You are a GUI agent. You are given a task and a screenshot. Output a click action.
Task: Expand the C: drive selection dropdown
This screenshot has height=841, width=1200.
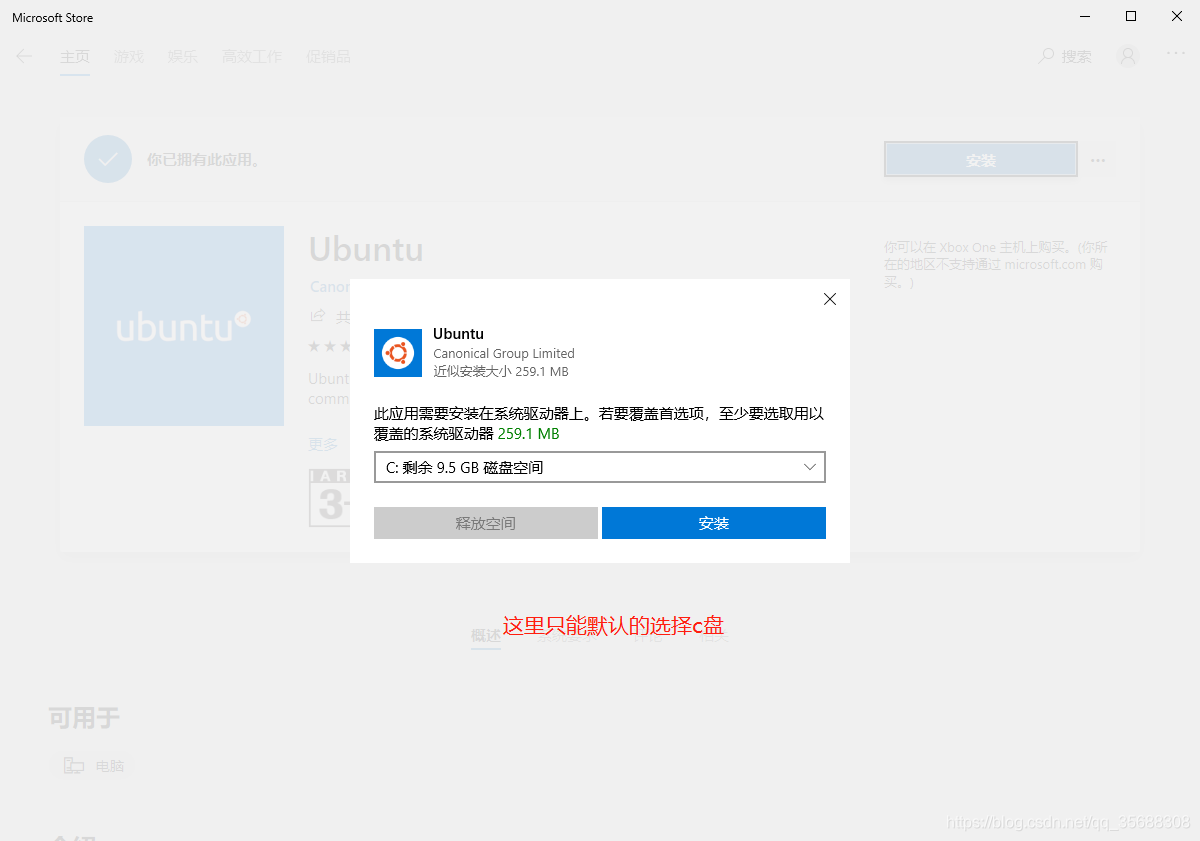pyautogui.click(x=600, y=467)
